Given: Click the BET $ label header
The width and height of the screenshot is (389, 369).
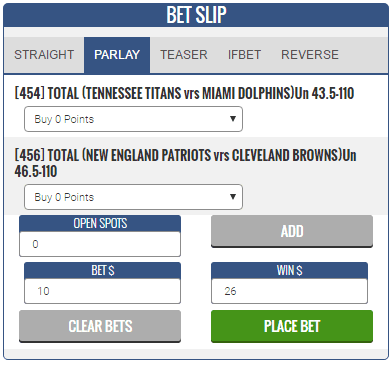Looking at the screenshot, I should [102, 271].
